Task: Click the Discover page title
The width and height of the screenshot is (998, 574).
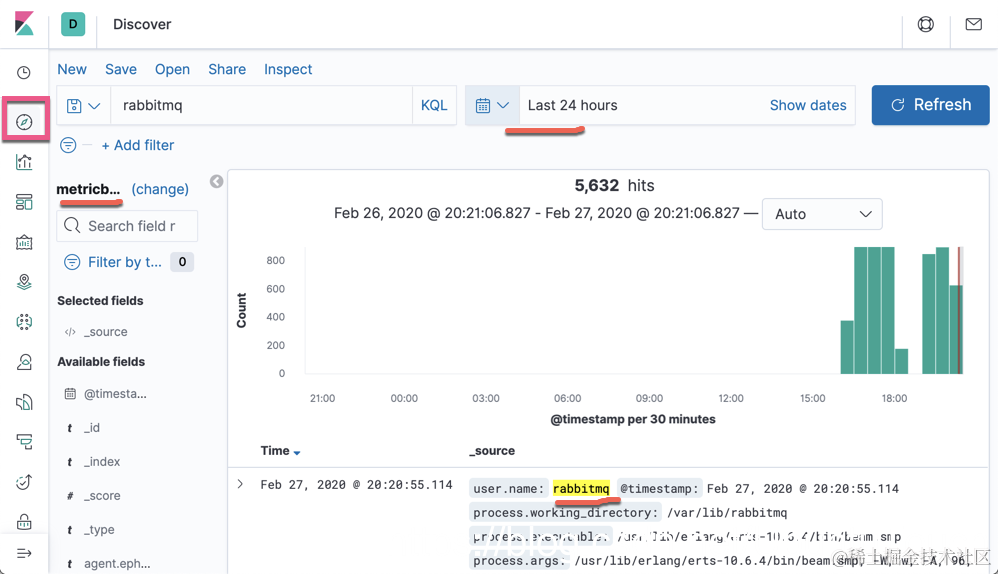Action: tap(142, 24)
